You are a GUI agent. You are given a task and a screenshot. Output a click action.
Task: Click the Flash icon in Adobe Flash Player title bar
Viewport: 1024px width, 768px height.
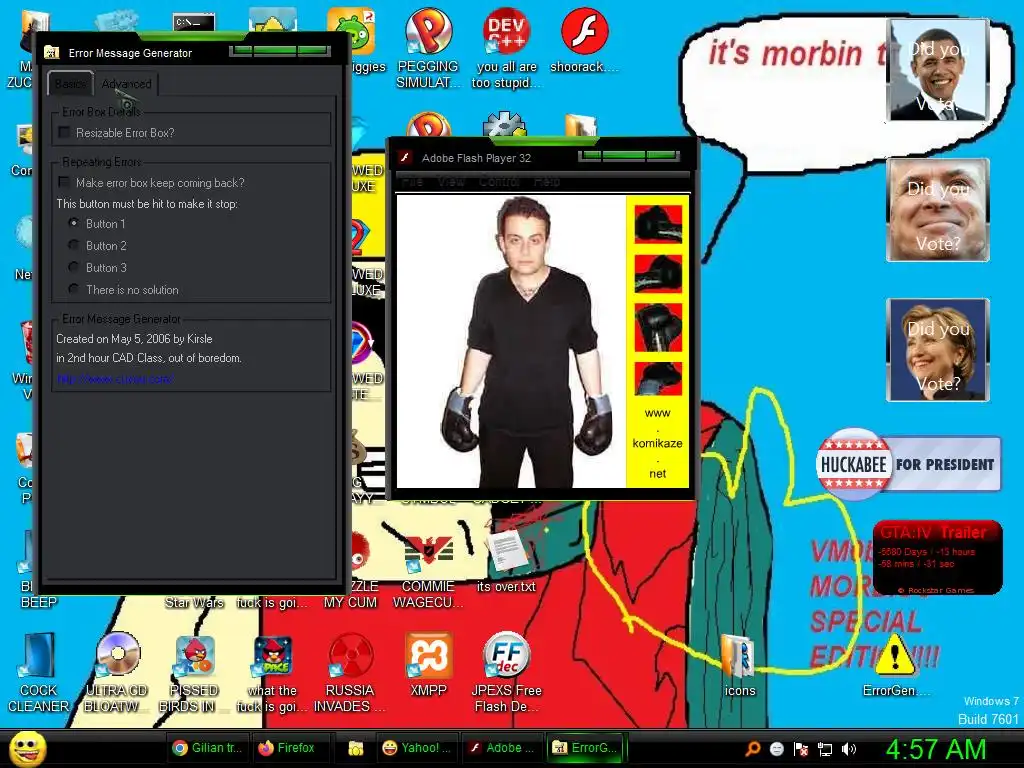point(406,157)
